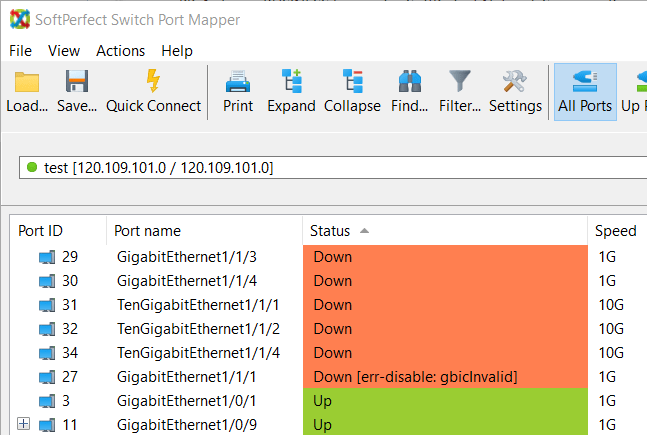
Task: Open the Actions menu
Action: click(120, 51)
